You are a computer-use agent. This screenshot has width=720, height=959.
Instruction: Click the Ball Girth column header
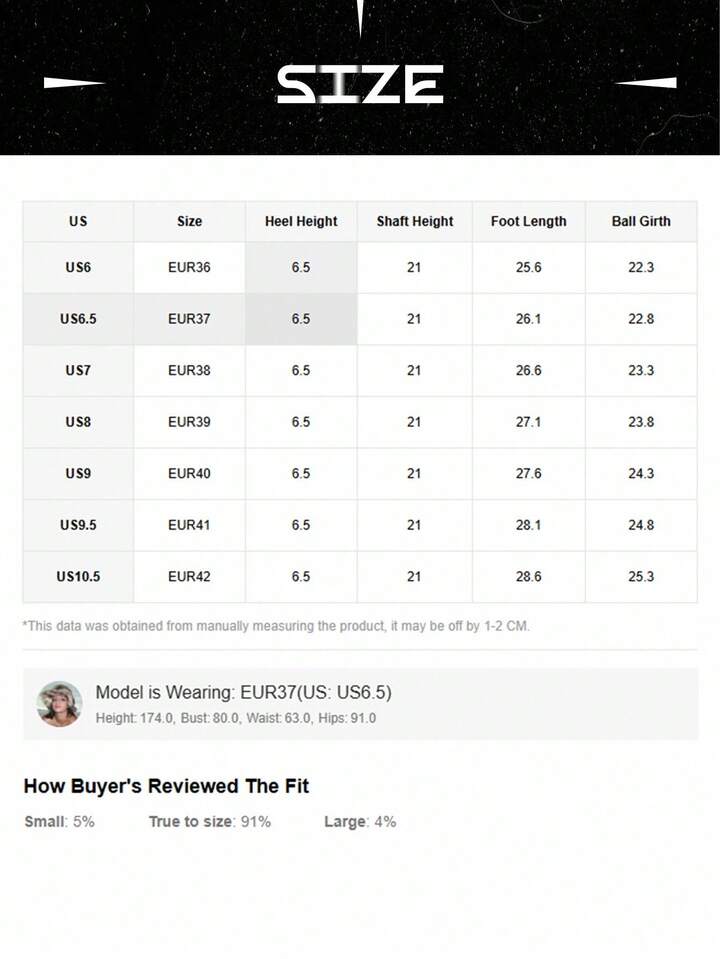click(641, 221)
